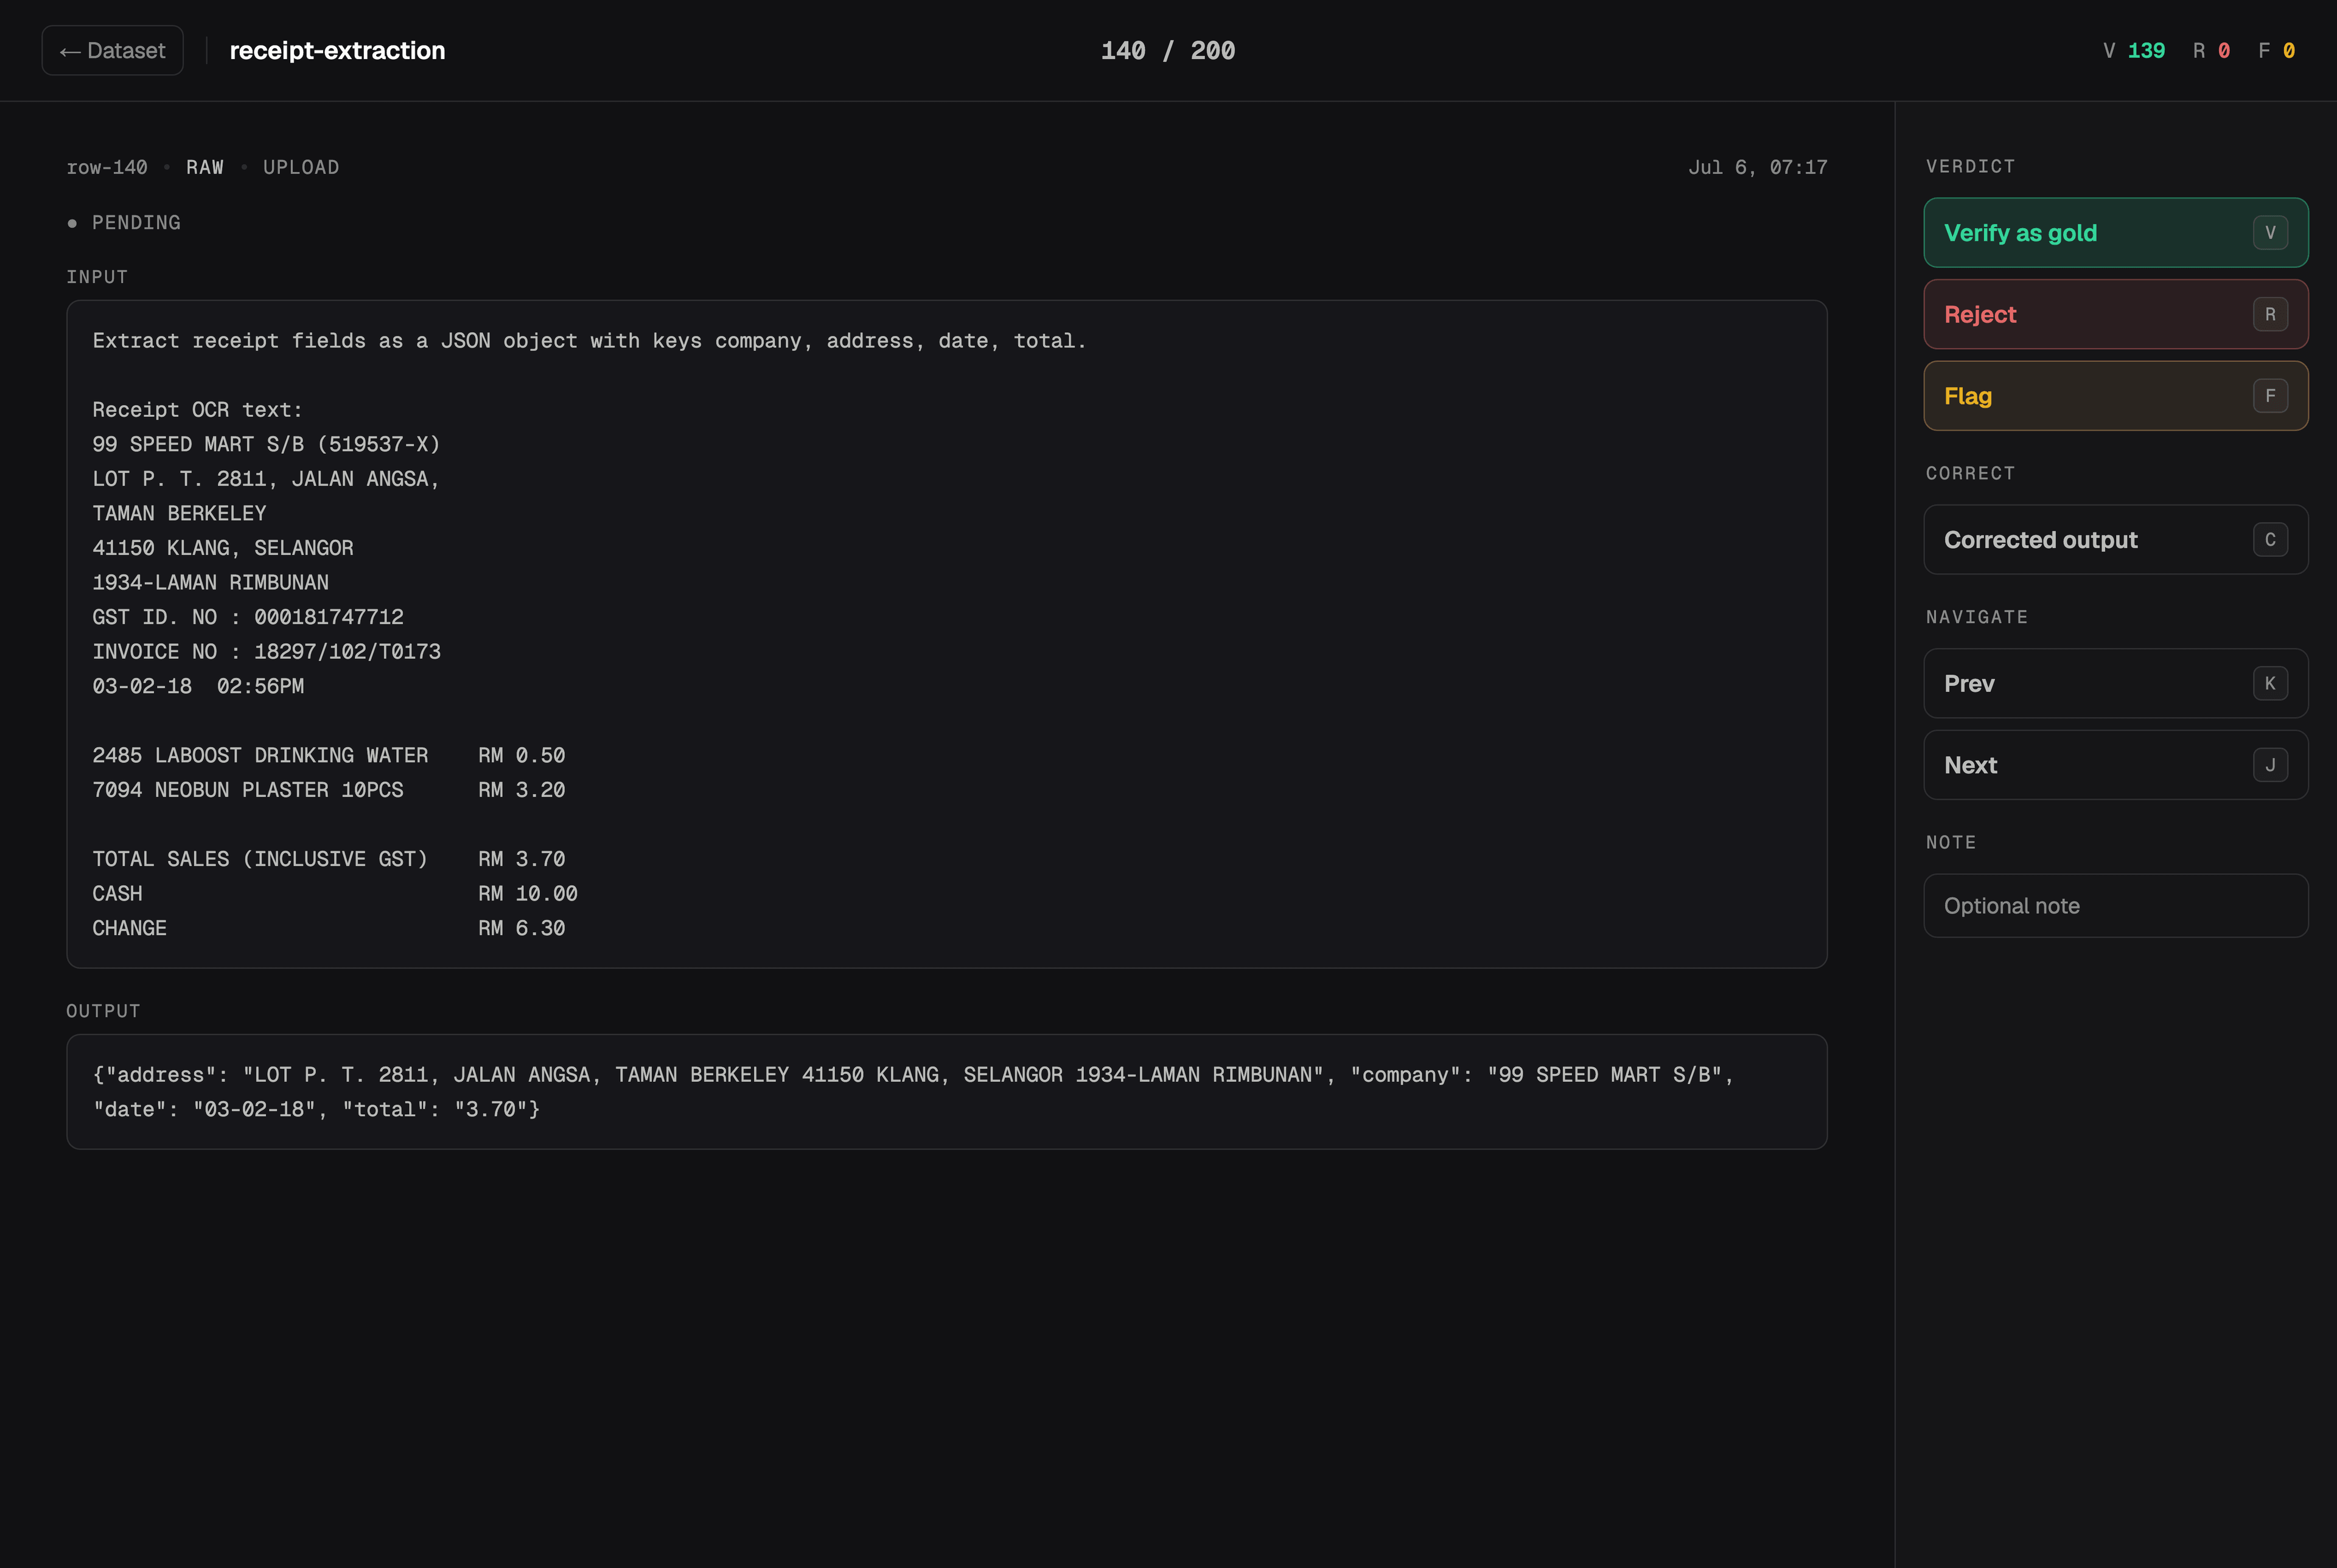Viewport: 2337px width, 1568px height.
Task: Click the rejected count R 0
Action: [x=2211, y=50]
